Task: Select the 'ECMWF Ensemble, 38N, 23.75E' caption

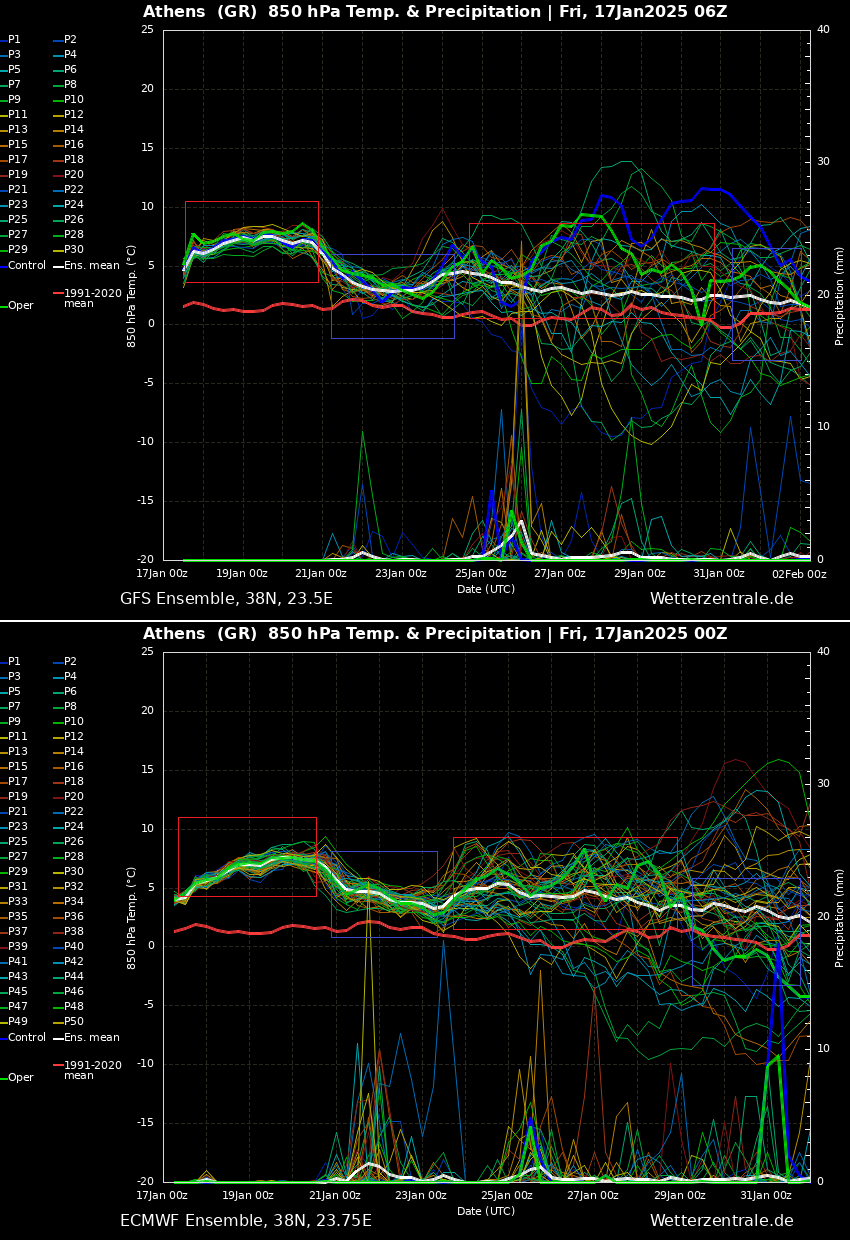Action: pos(246,1221)
